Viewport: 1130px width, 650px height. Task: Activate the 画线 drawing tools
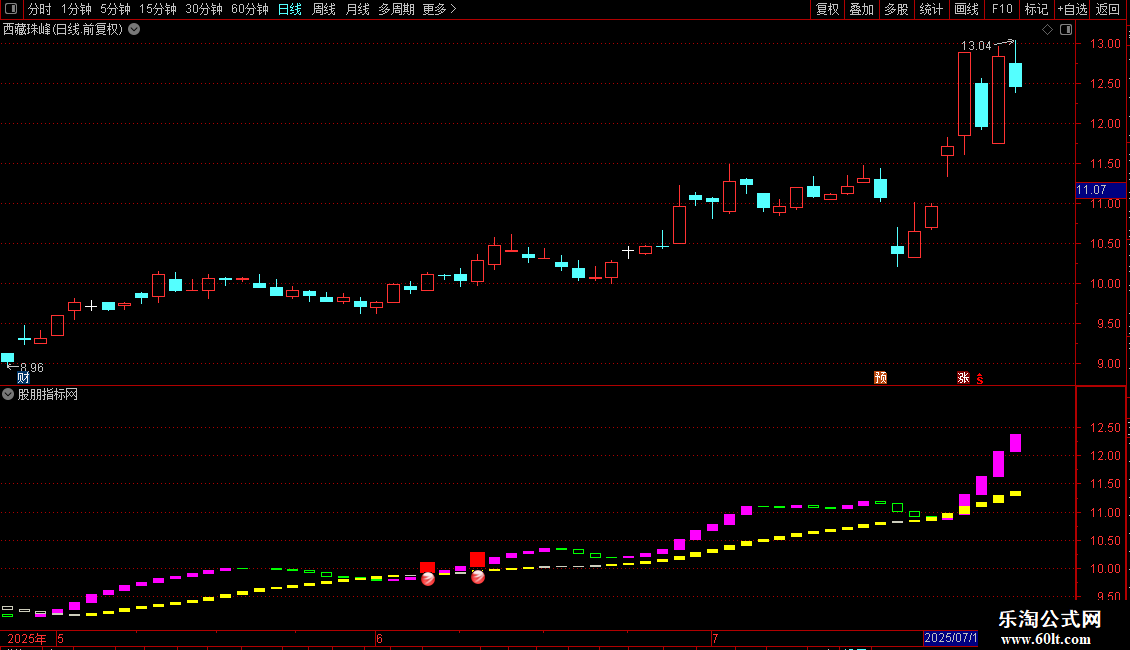[966, 9]
